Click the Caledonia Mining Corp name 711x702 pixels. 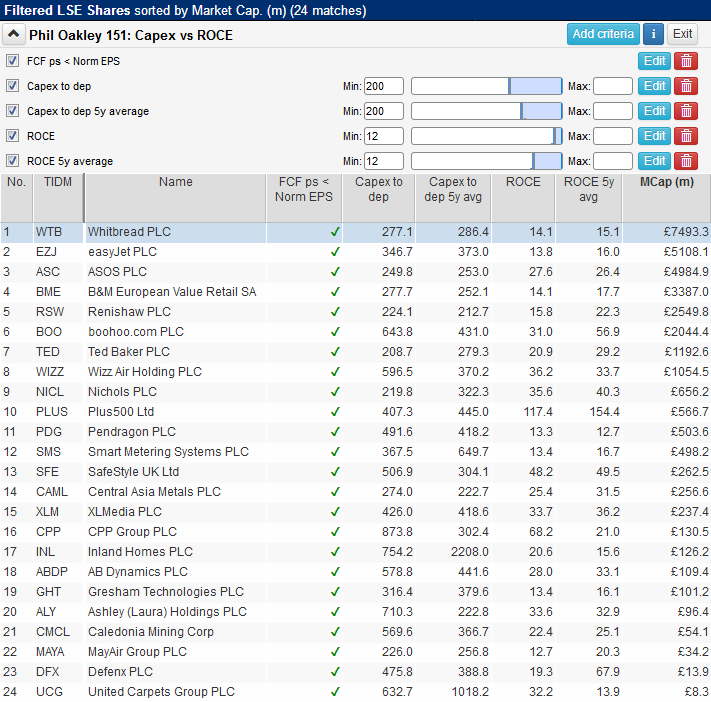[x=151, y=632]
